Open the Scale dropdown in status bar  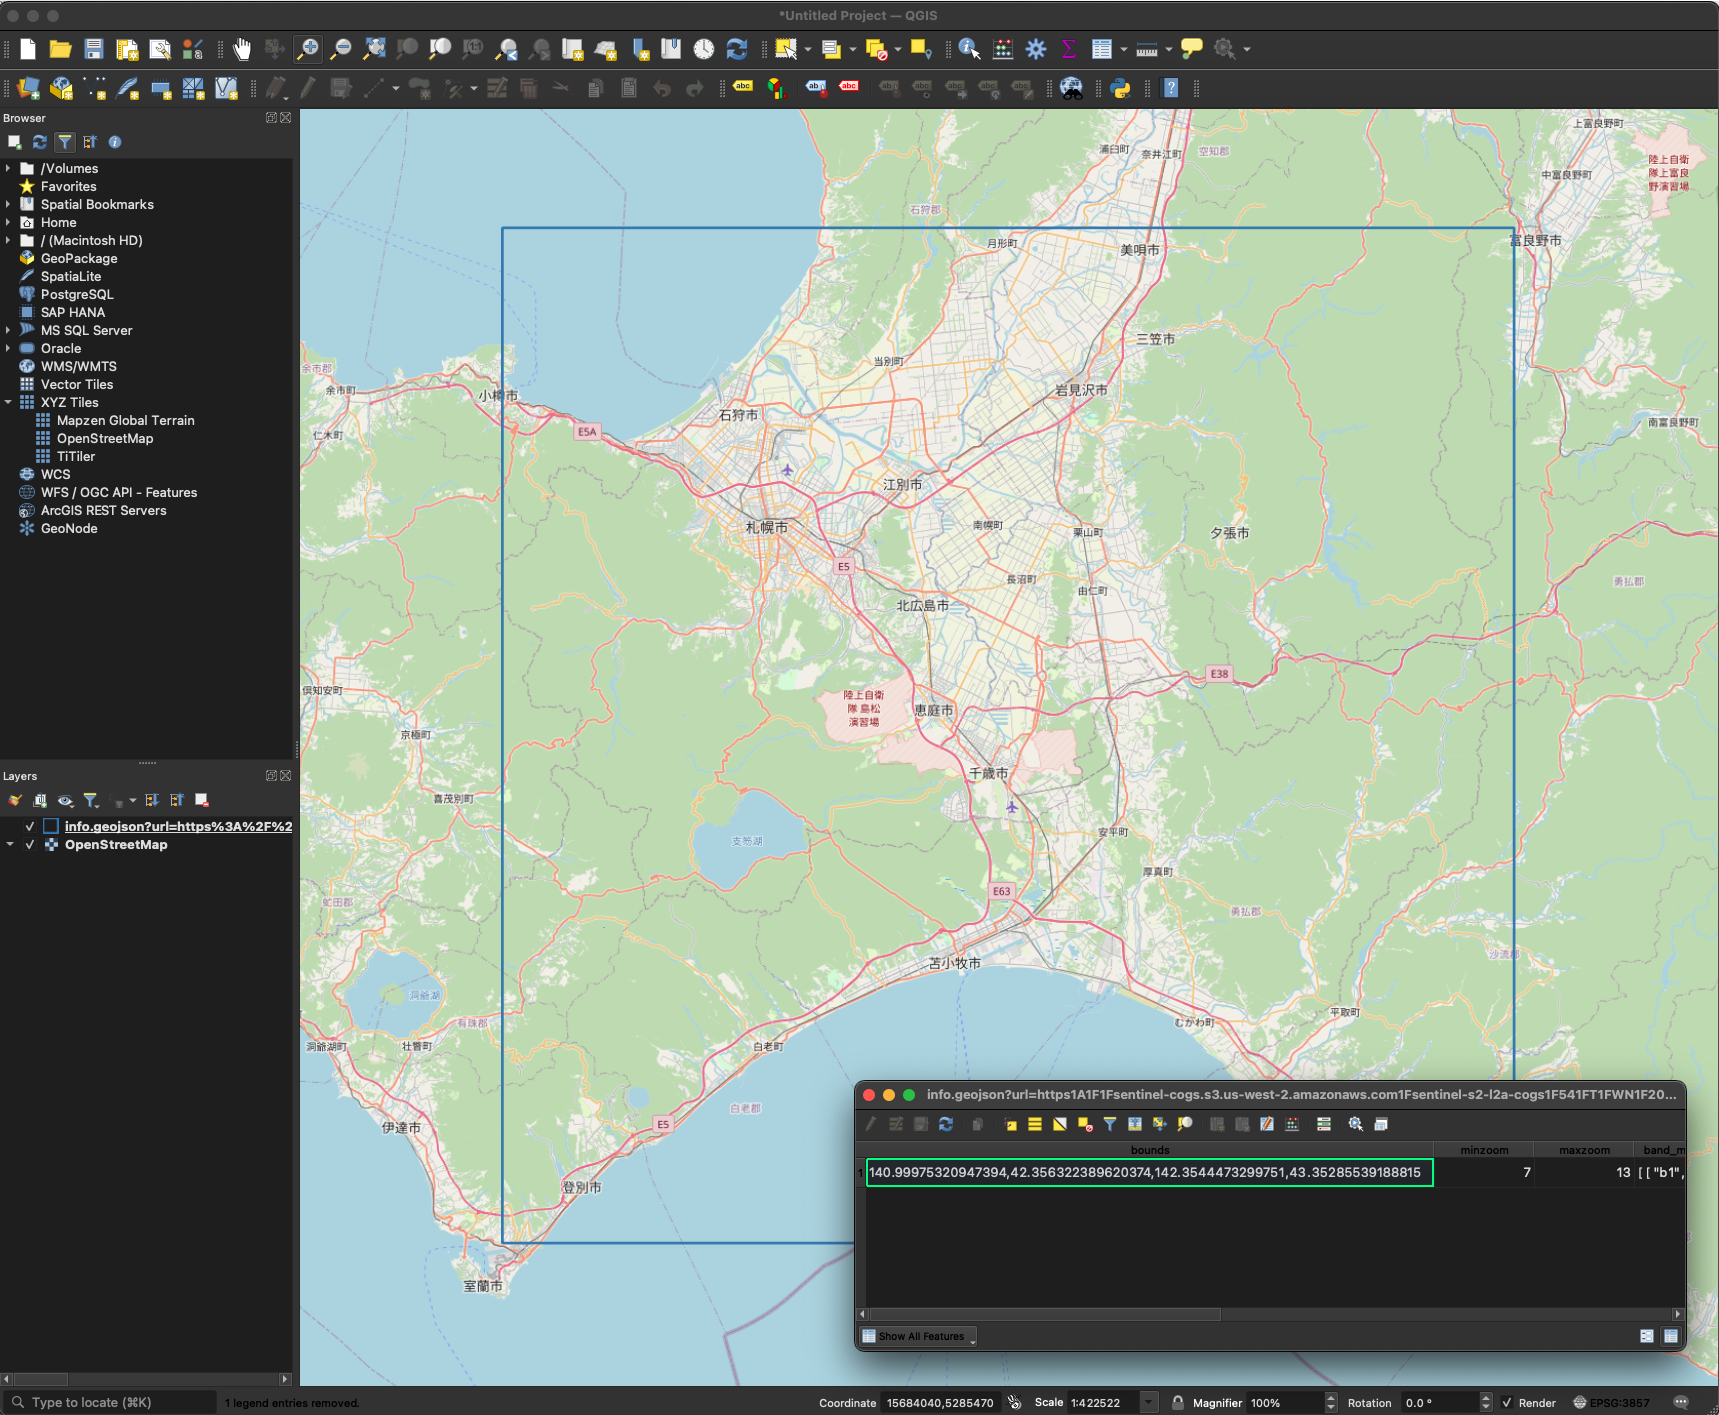click(1149, 1403)
